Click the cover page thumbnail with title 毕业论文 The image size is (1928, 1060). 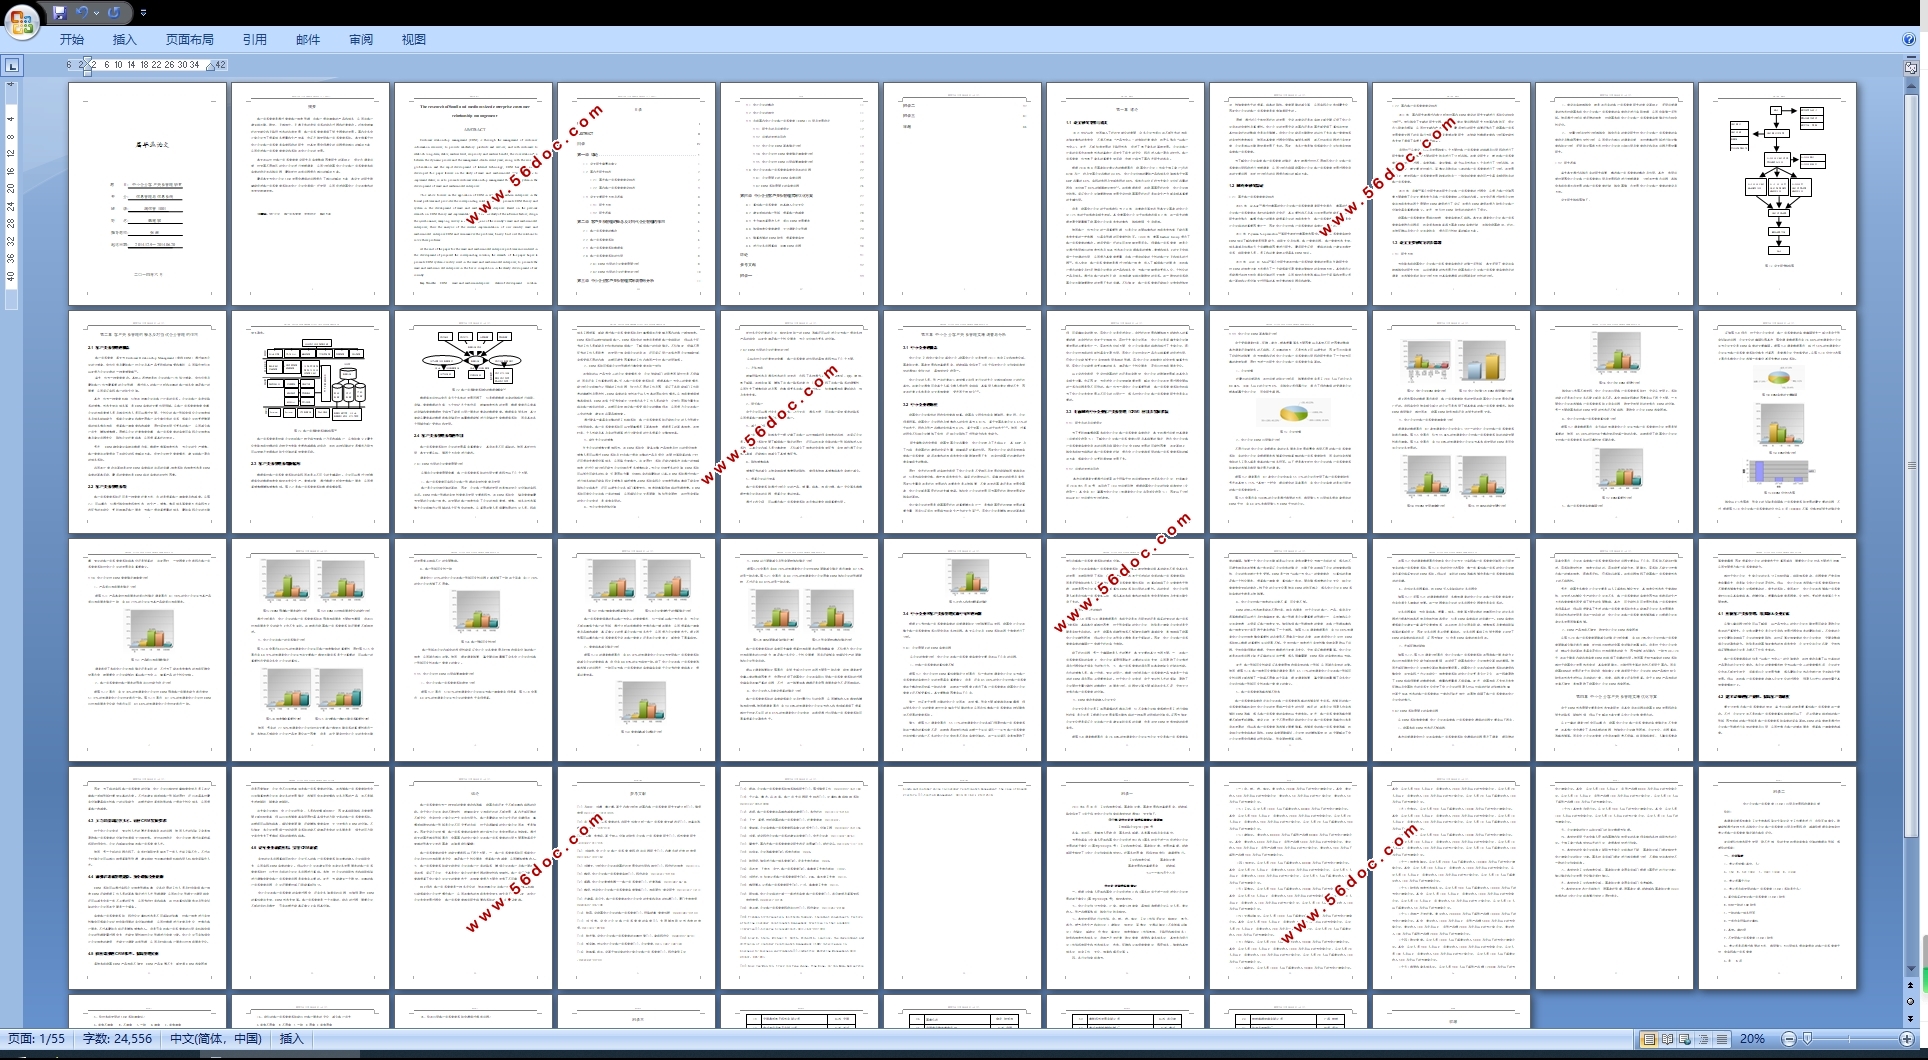tap(148, 194)
